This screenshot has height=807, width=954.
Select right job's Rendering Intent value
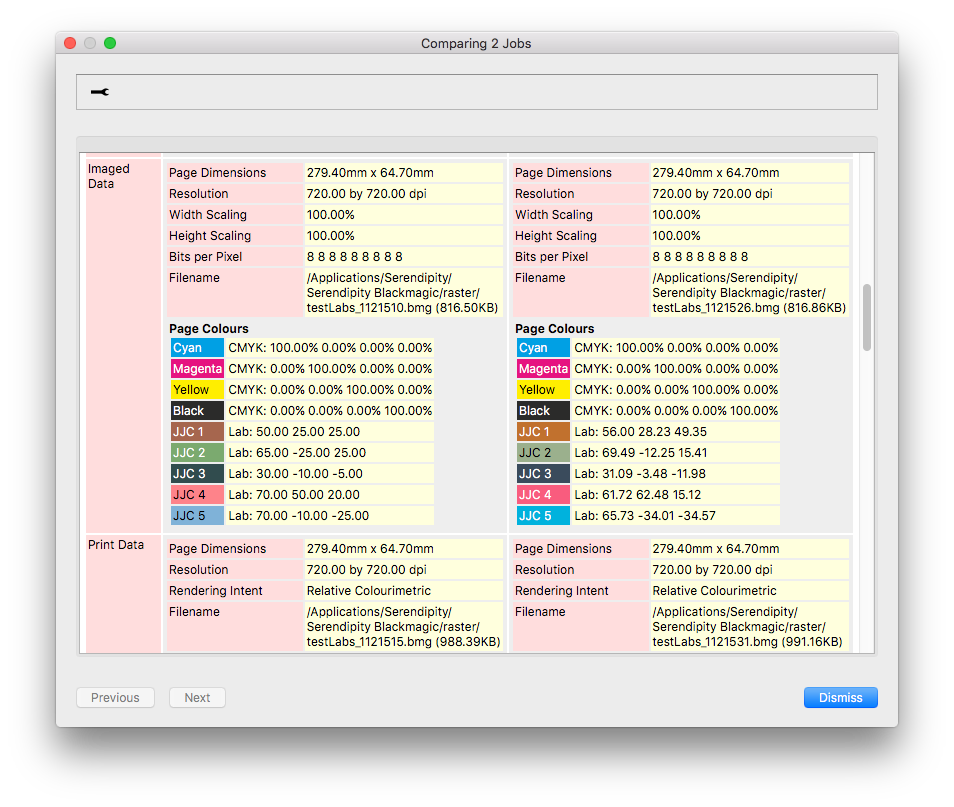[x=714, y=590]
